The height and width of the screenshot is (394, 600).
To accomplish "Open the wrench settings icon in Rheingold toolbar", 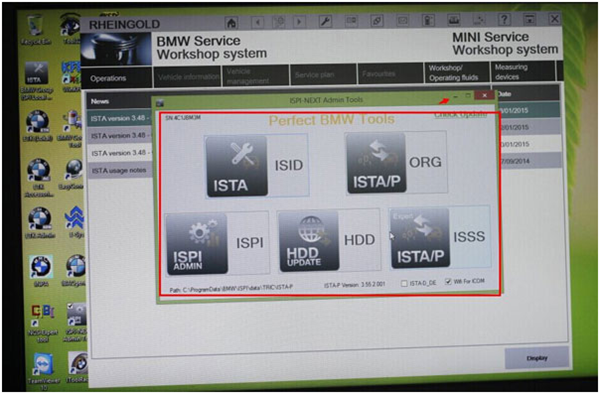I will tap(325, 21).
